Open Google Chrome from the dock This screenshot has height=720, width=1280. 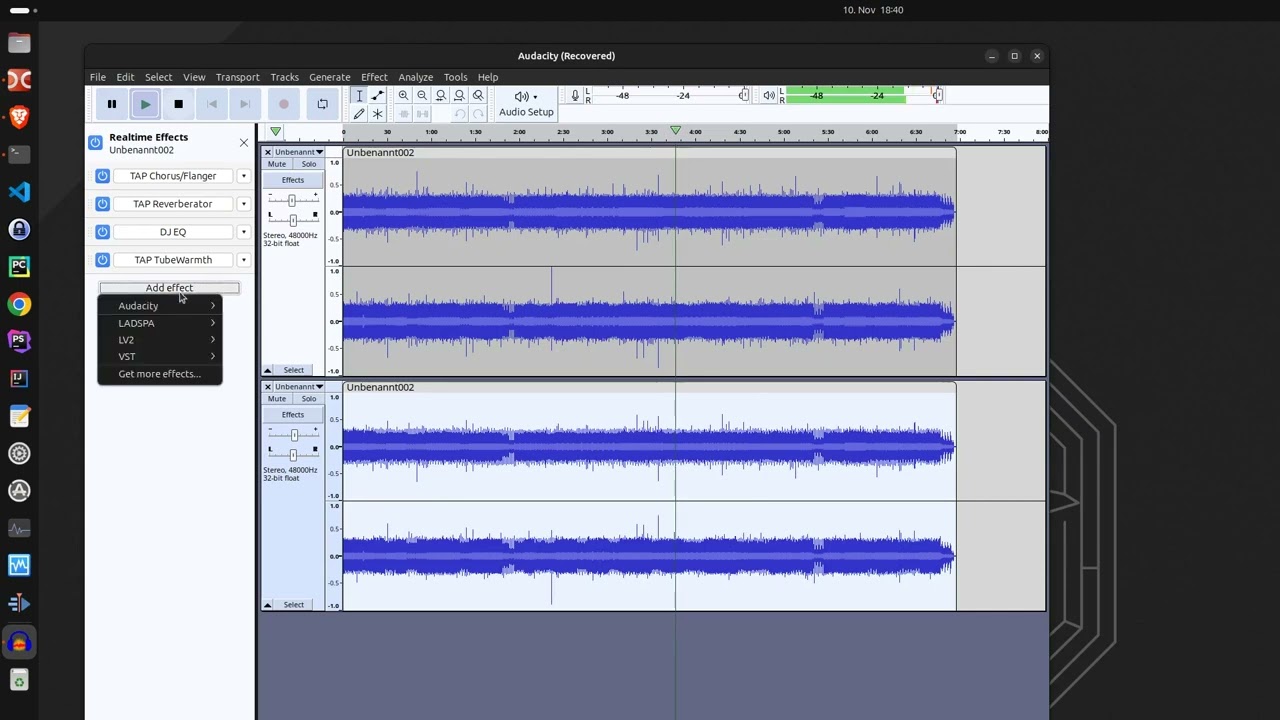click(x=19, y=304)
